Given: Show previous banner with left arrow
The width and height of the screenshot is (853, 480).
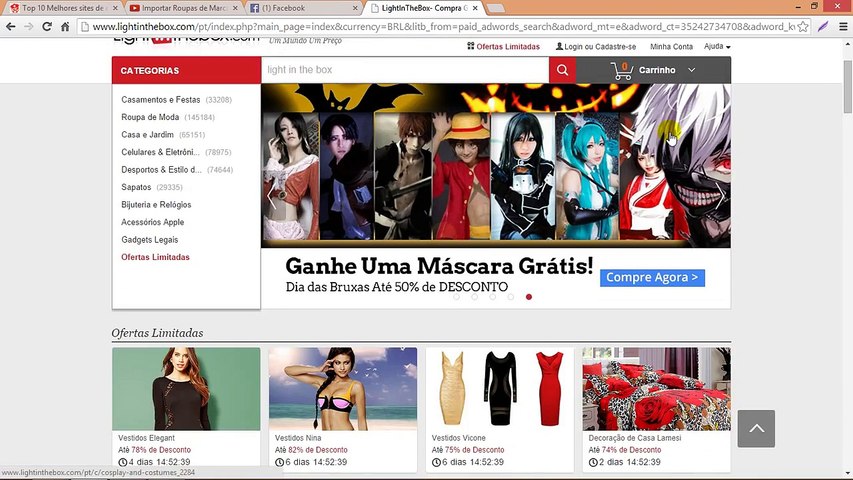Looking at the screenshot, I should pyautogui.click(x=272, y=195).
